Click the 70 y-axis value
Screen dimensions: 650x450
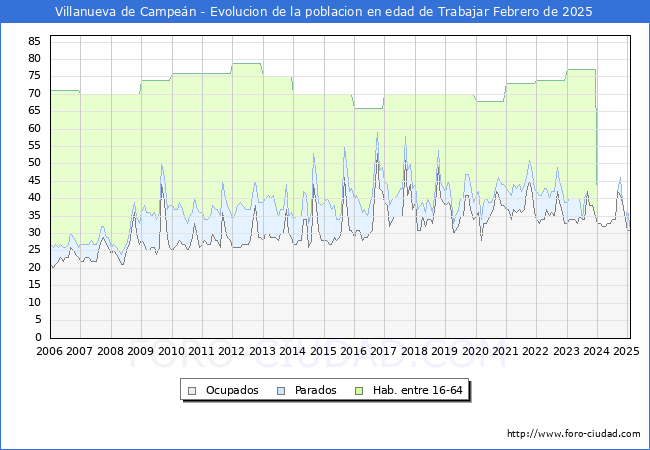tap(34, 93)
